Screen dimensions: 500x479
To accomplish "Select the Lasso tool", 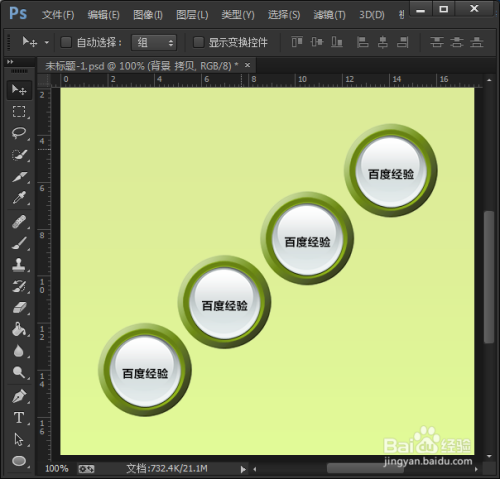I will pos(19,133).
